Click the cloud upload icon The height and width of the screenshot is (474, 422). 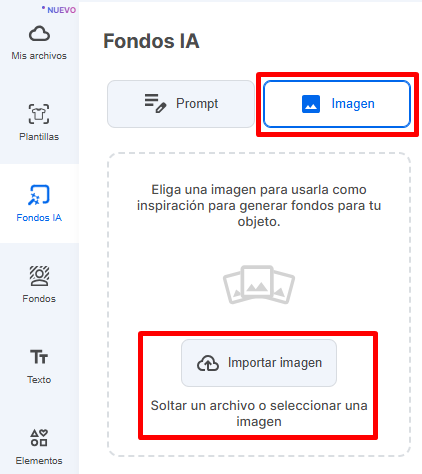click(x=208, y=363)
